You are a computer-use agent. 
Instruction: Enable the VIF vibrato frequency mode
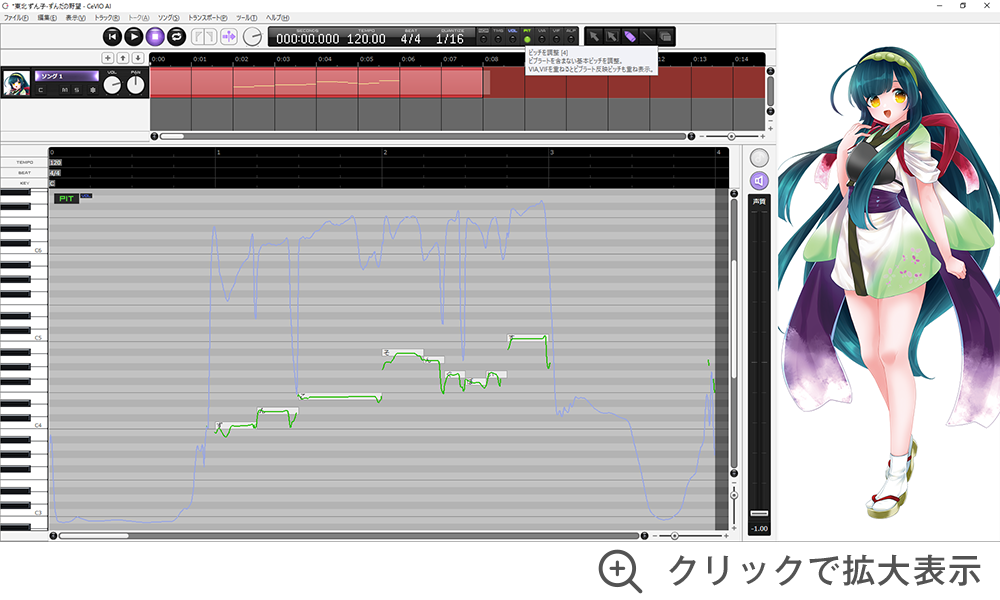tap(557, 36)
